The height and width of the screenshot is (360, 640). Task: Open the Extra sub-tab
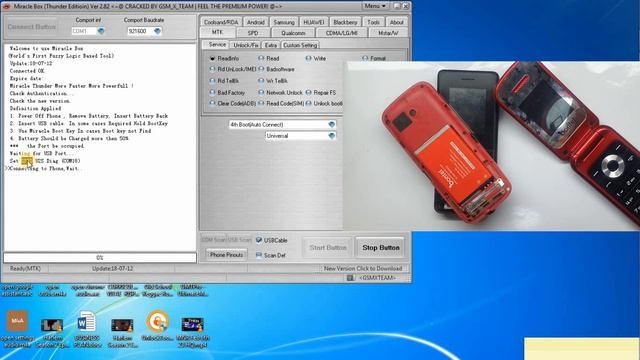pos(271,45)
